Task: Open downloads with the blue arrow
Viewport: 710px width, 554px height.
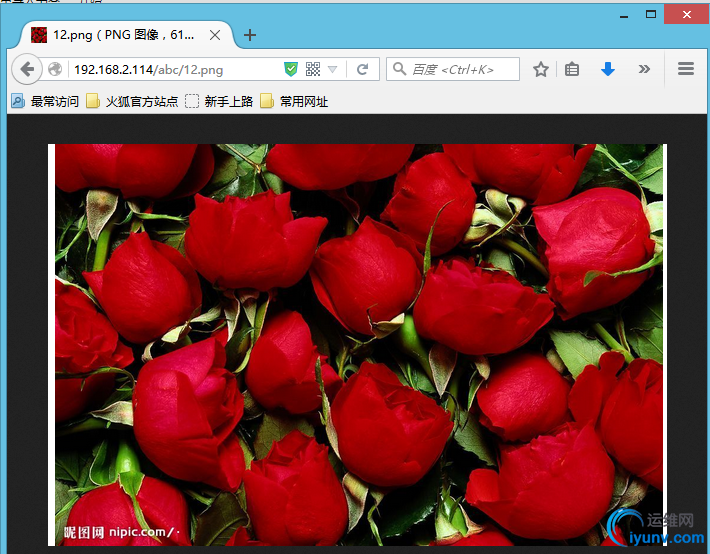Action: click(x=608, y=69)
